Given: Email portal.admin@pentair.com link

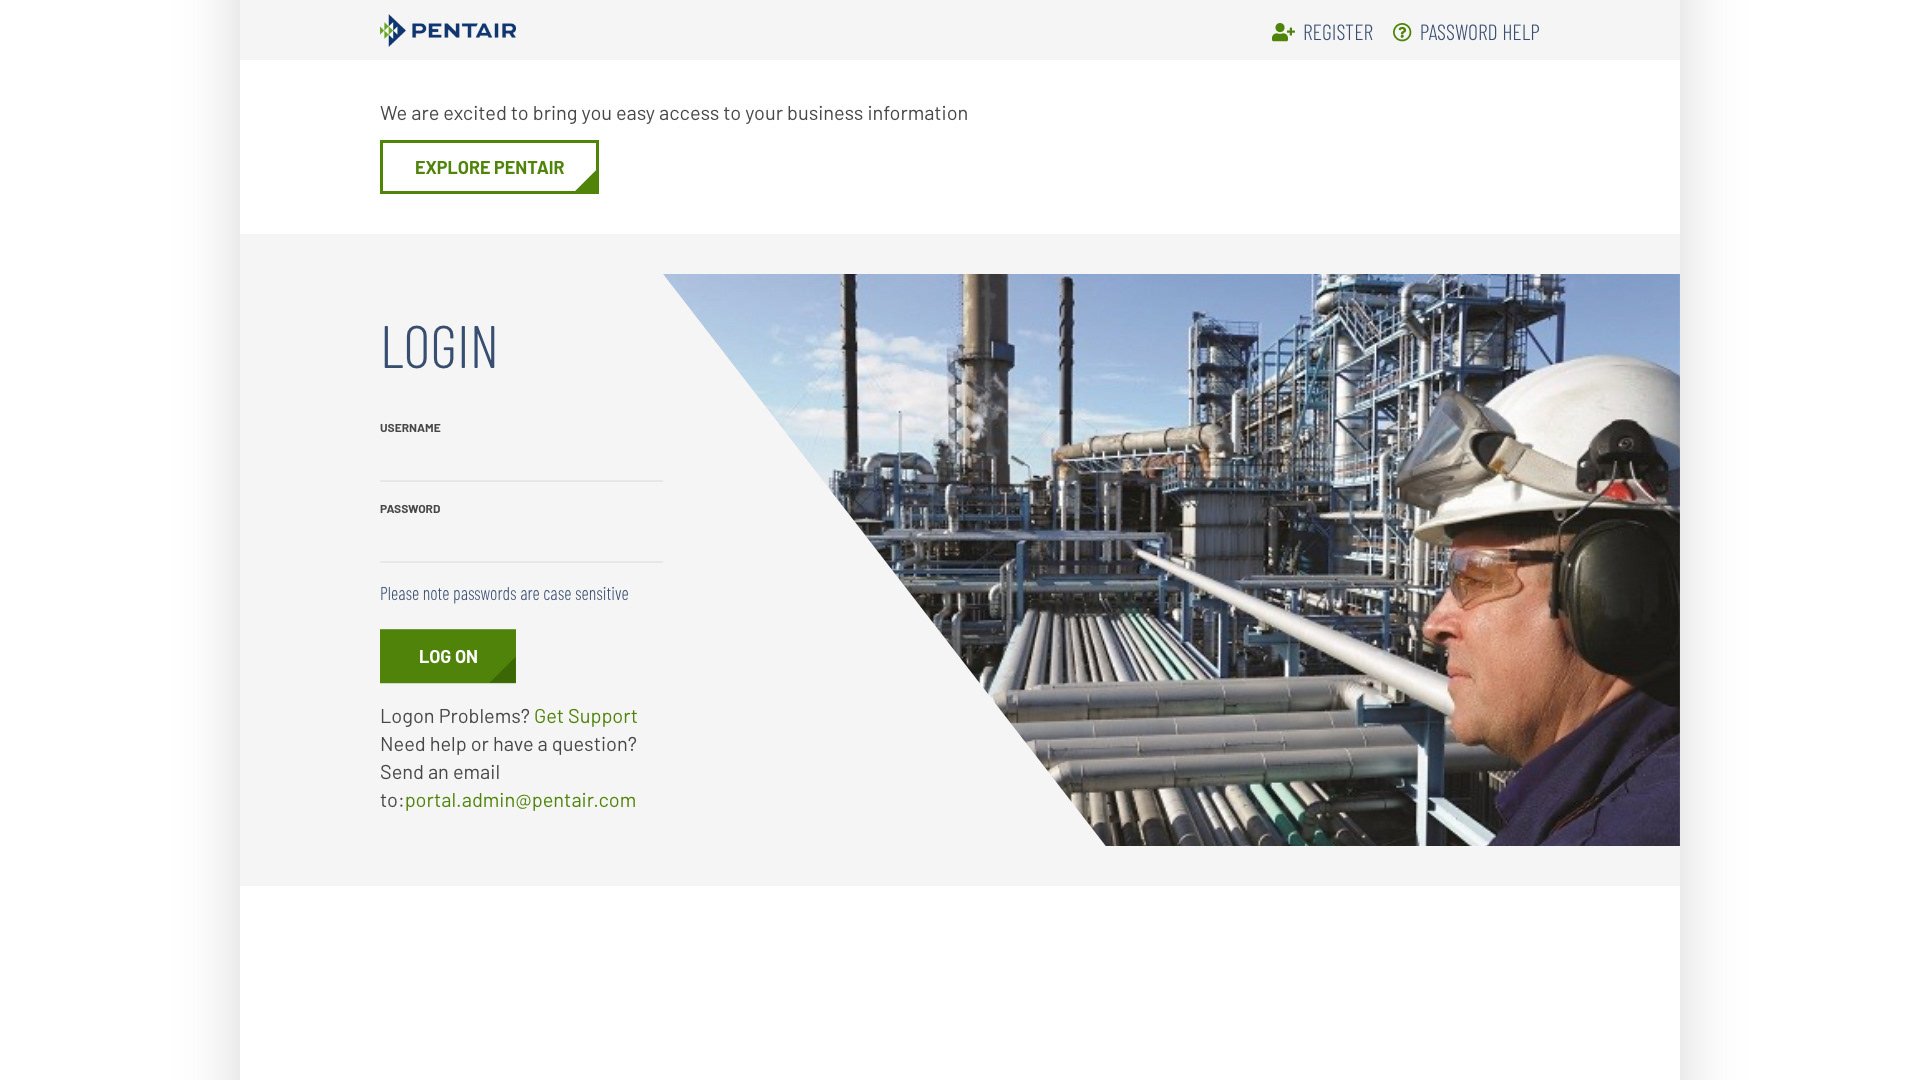Looking at the screenshot, I should tap(520, 800).
